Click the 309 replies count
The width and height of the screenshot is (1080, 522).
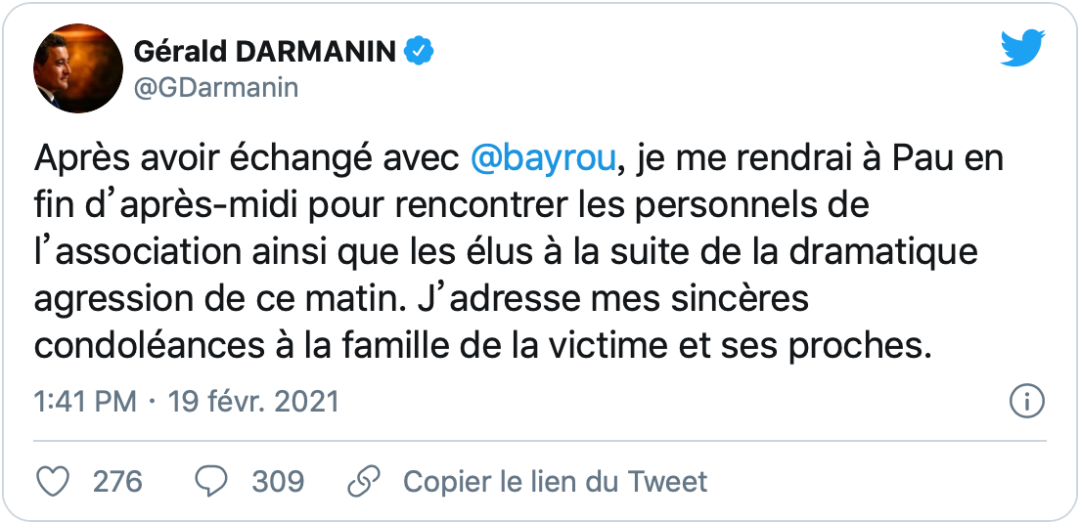[x=277, y=481]
